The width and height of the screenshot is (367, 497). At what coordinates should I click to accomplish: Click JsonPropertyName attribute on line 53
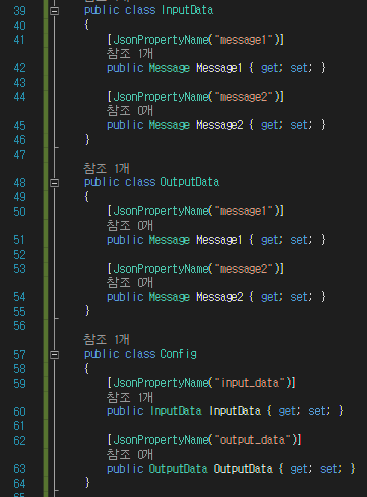click(x=161, y=269)
